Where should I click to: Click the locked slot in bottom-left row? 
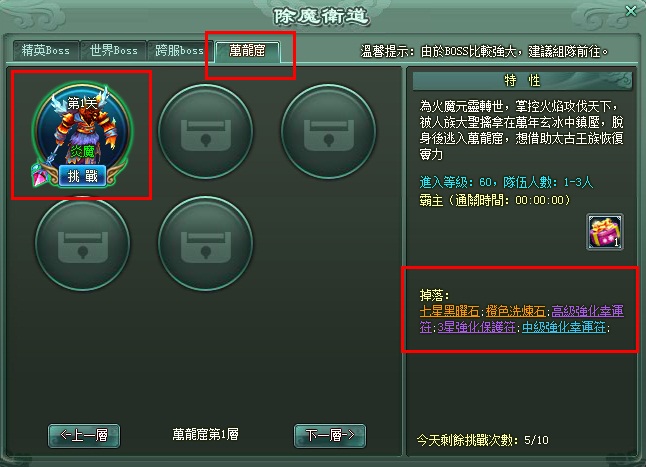82,243
